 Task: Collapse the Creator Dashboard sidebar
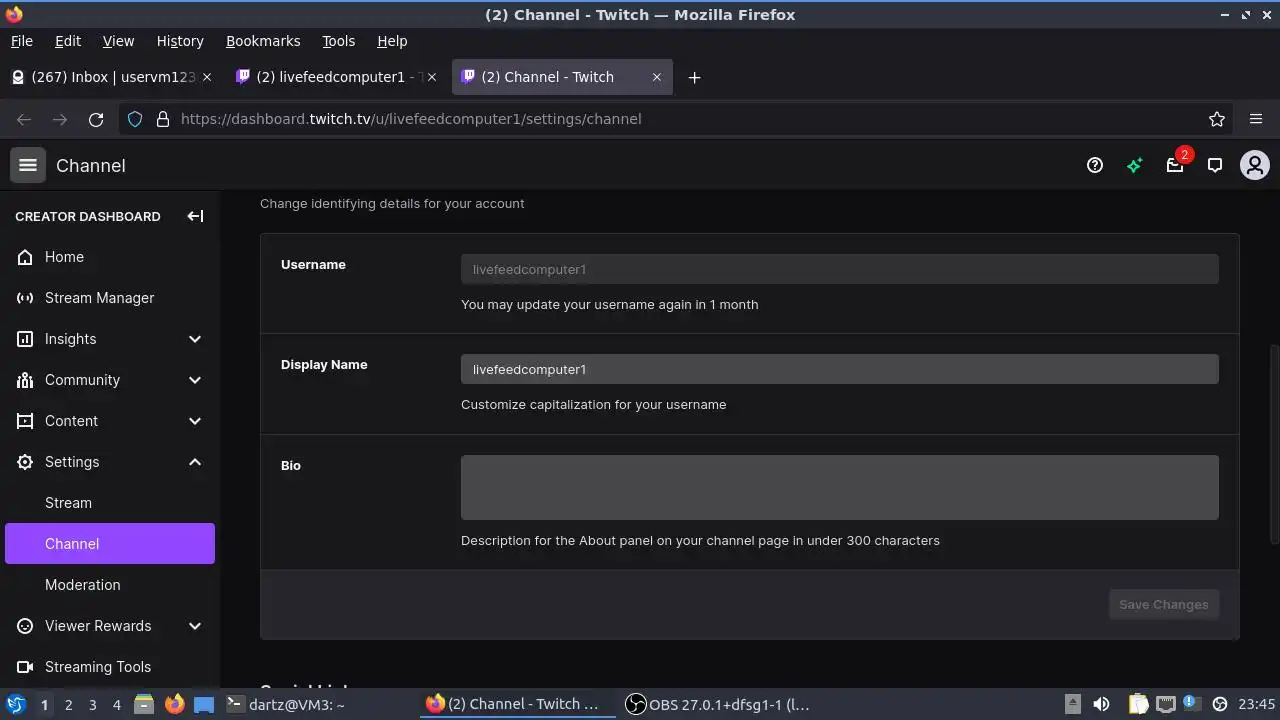pos(195,216)
